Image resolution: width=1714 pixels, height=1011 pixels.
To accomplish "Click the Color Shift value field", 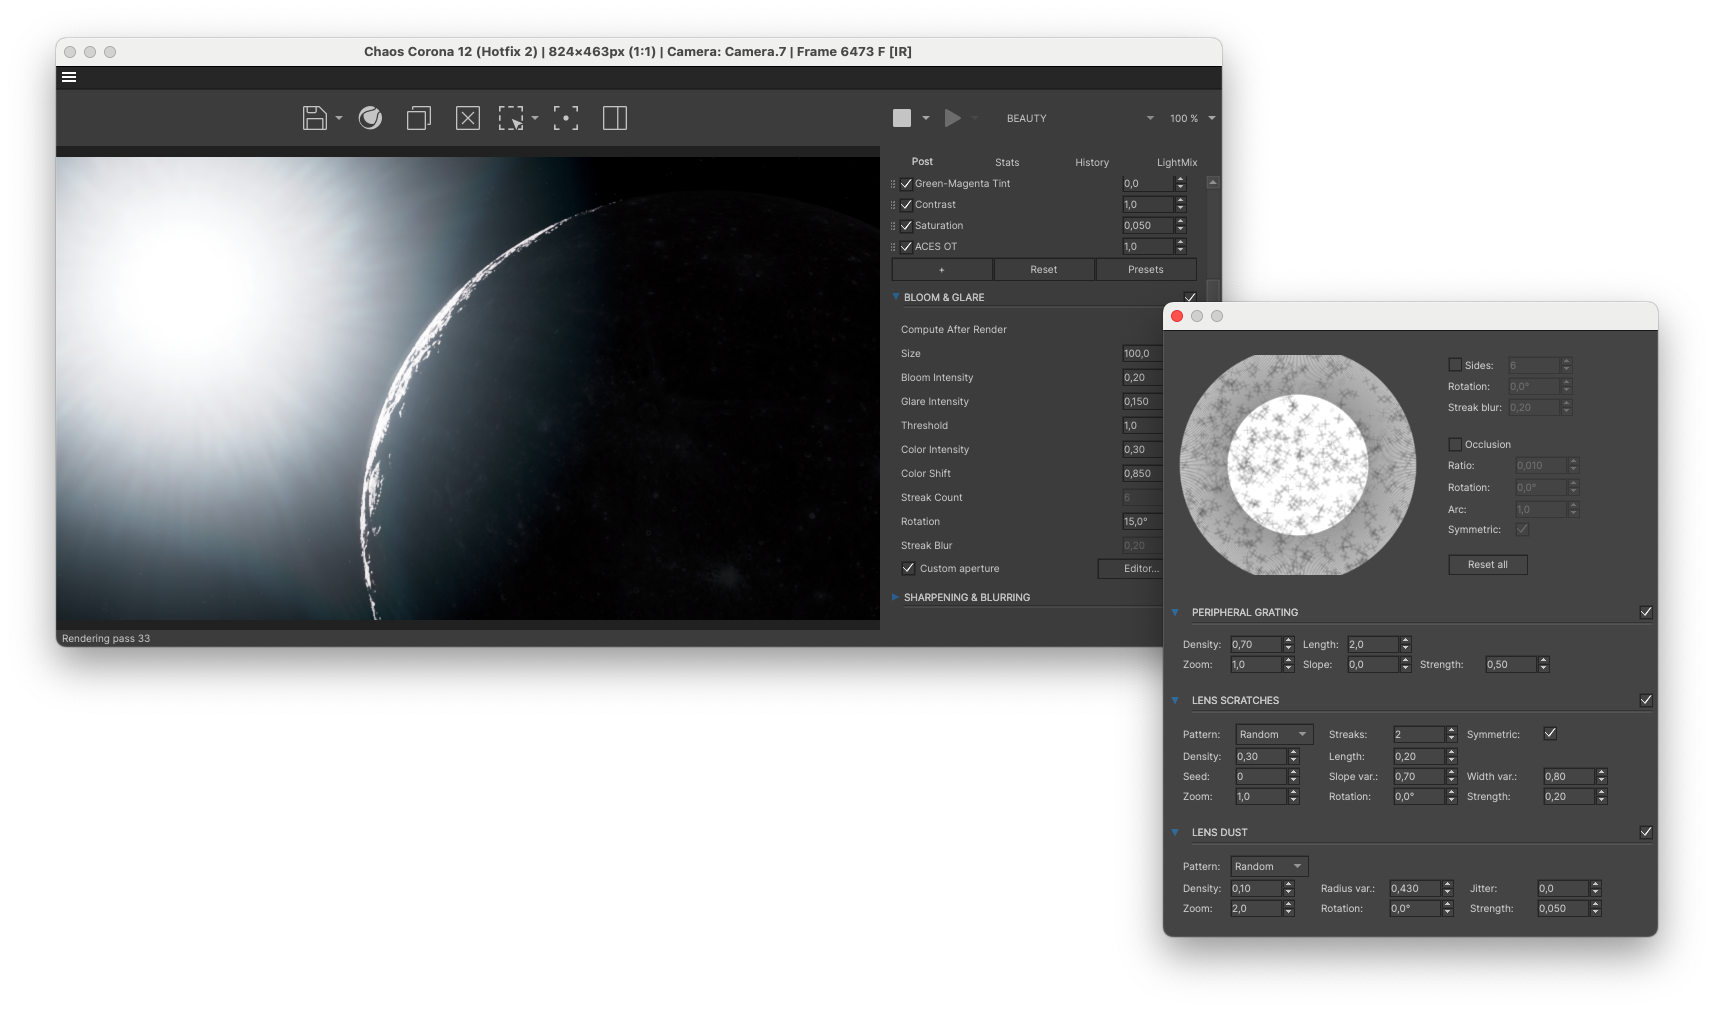I will click(x=1142, y=473).
